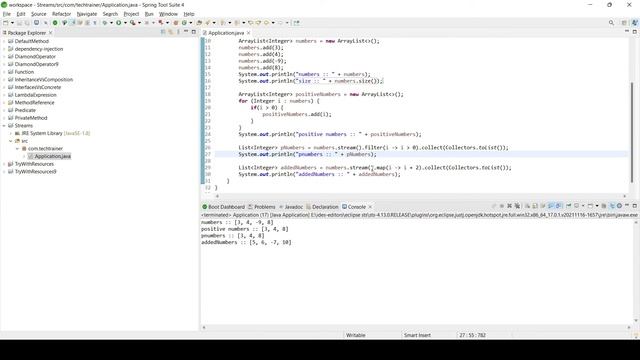The image size is (640, 360).
Task: Toggle Show Console on standard output change
Action: tap(551, 206)
